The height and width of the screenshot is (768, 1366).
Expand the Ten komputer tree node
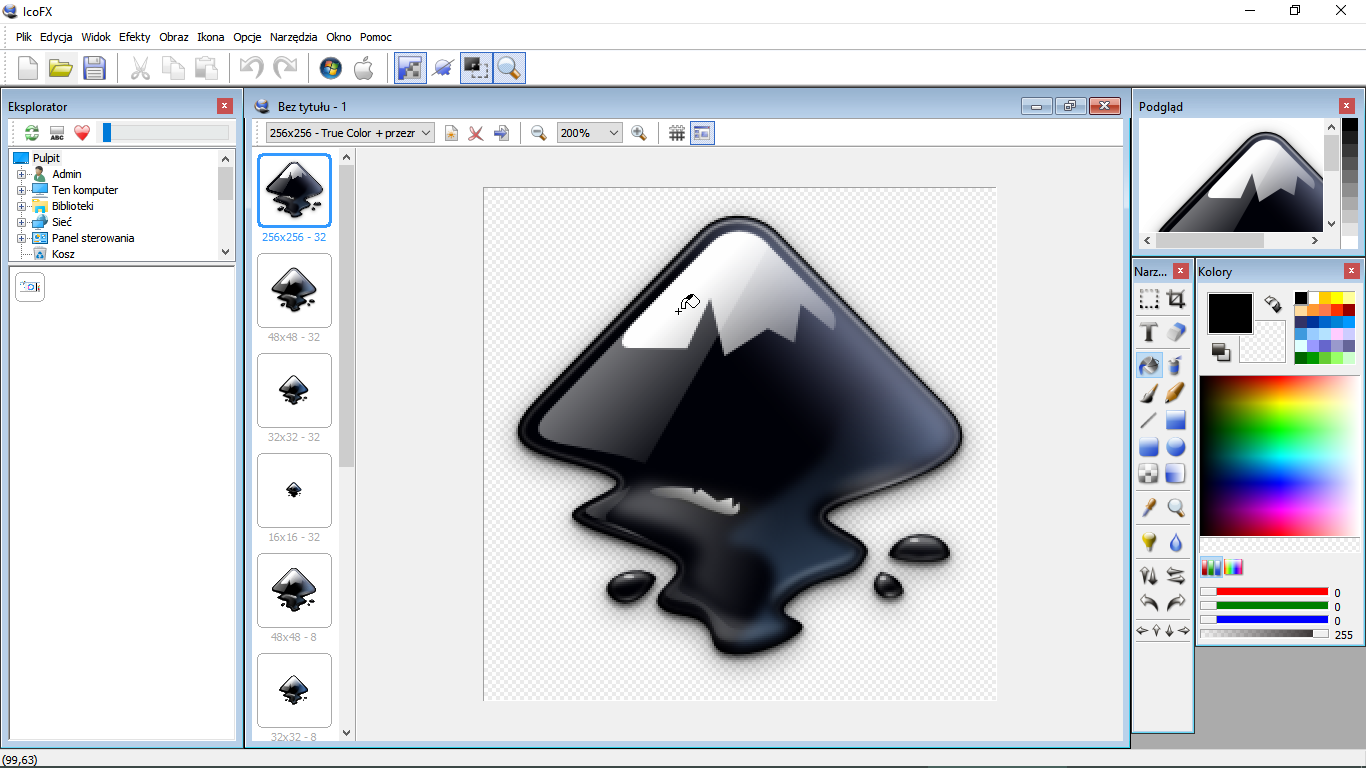point(21,190)
